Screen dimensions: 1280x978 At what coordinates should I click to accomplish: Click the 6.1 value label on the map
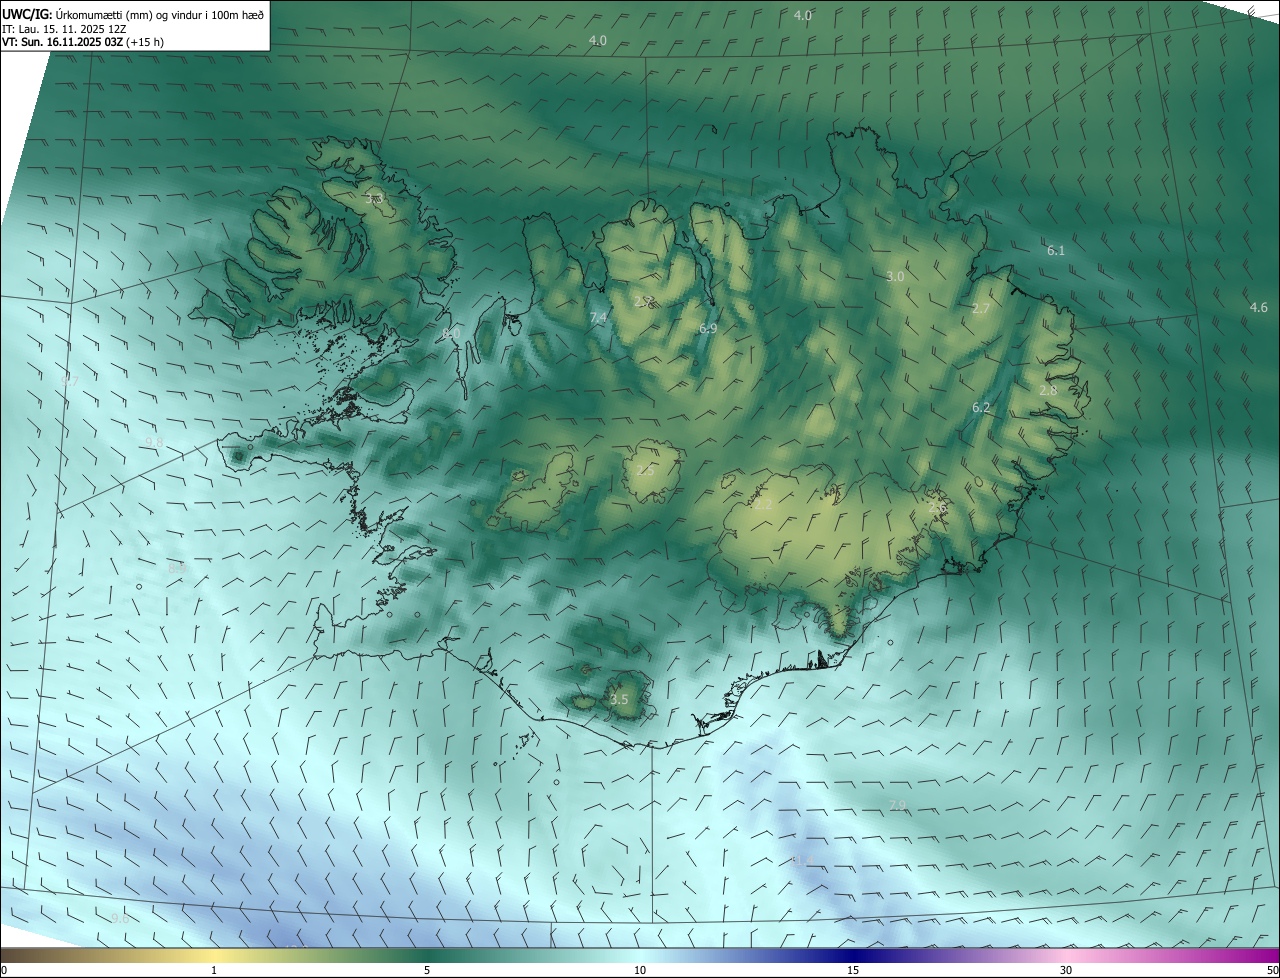coord(1056,250)
